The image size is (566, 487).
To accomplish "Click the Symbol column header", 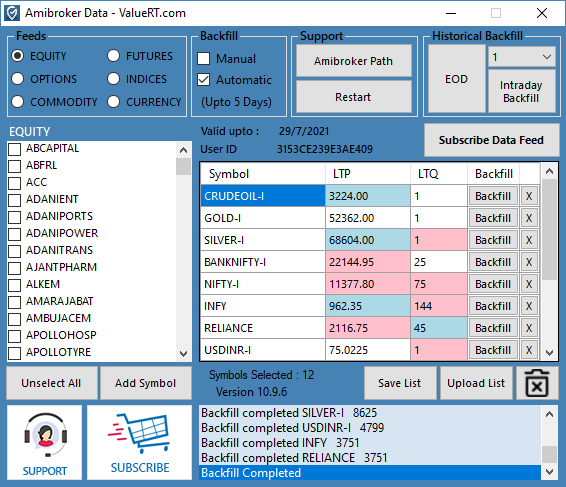I will pos(263,174).
